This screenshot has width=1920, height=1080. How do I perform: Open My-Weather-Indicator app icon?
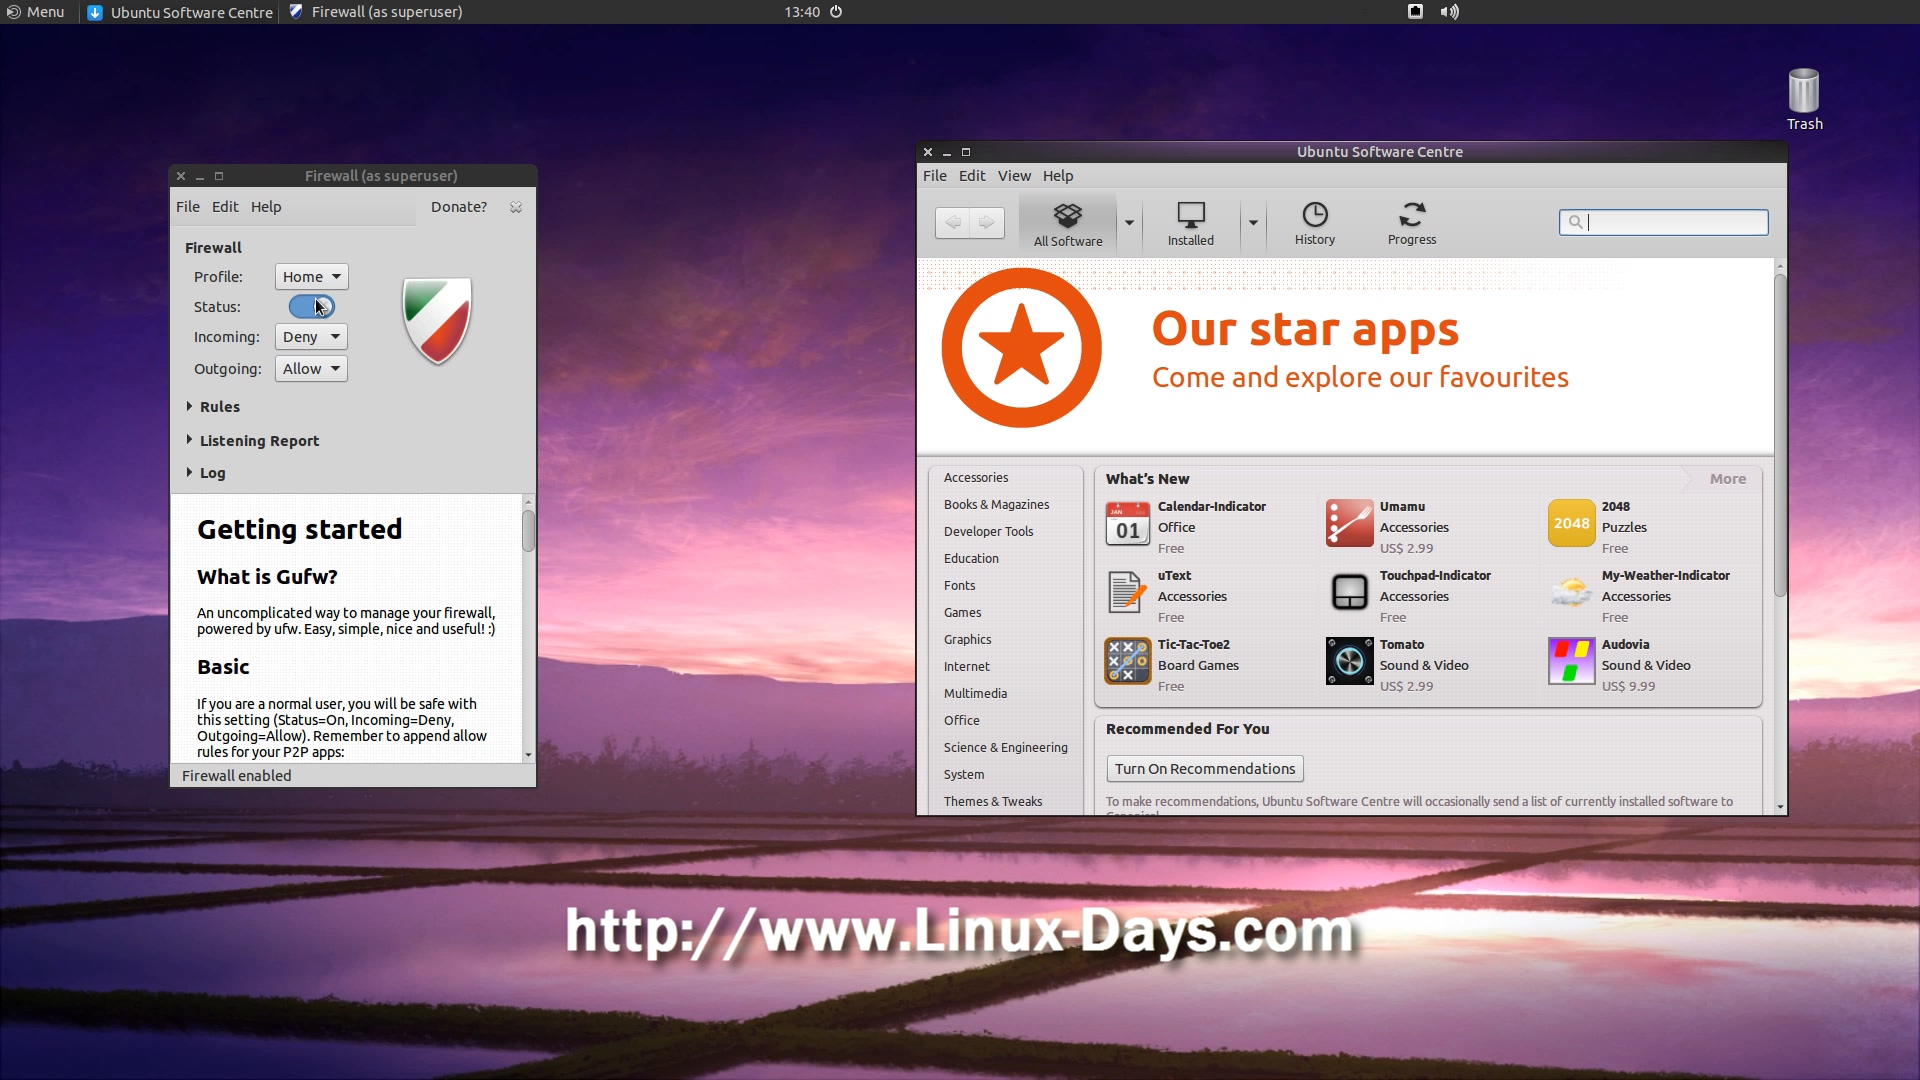click(x=1571, y=593)
